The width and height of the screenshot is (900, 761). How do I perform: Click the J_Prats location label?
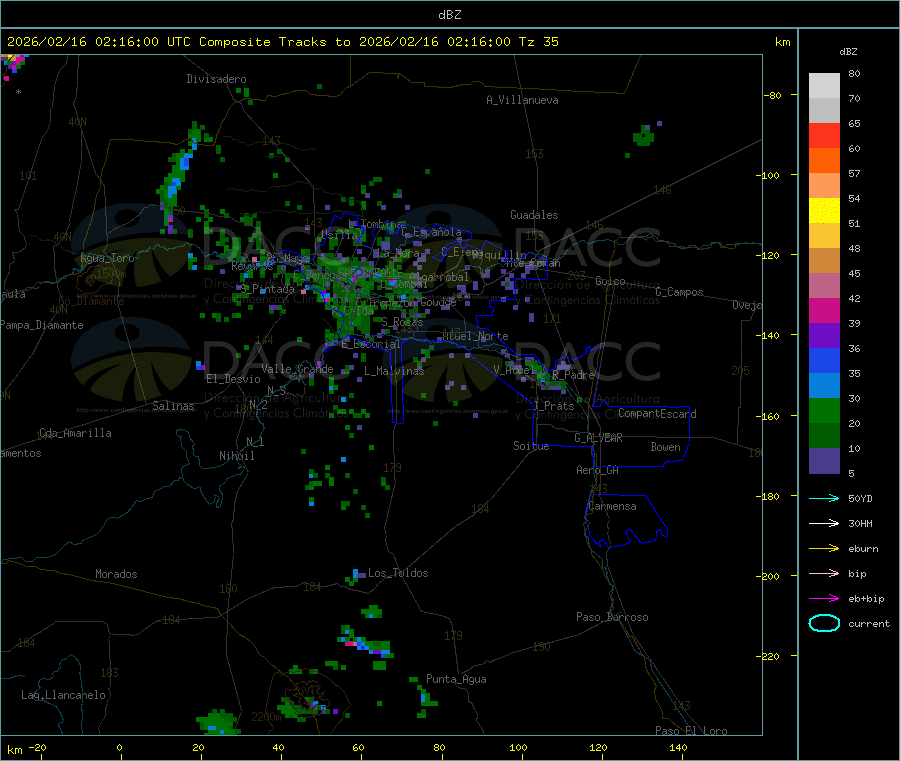pos(554,405)
